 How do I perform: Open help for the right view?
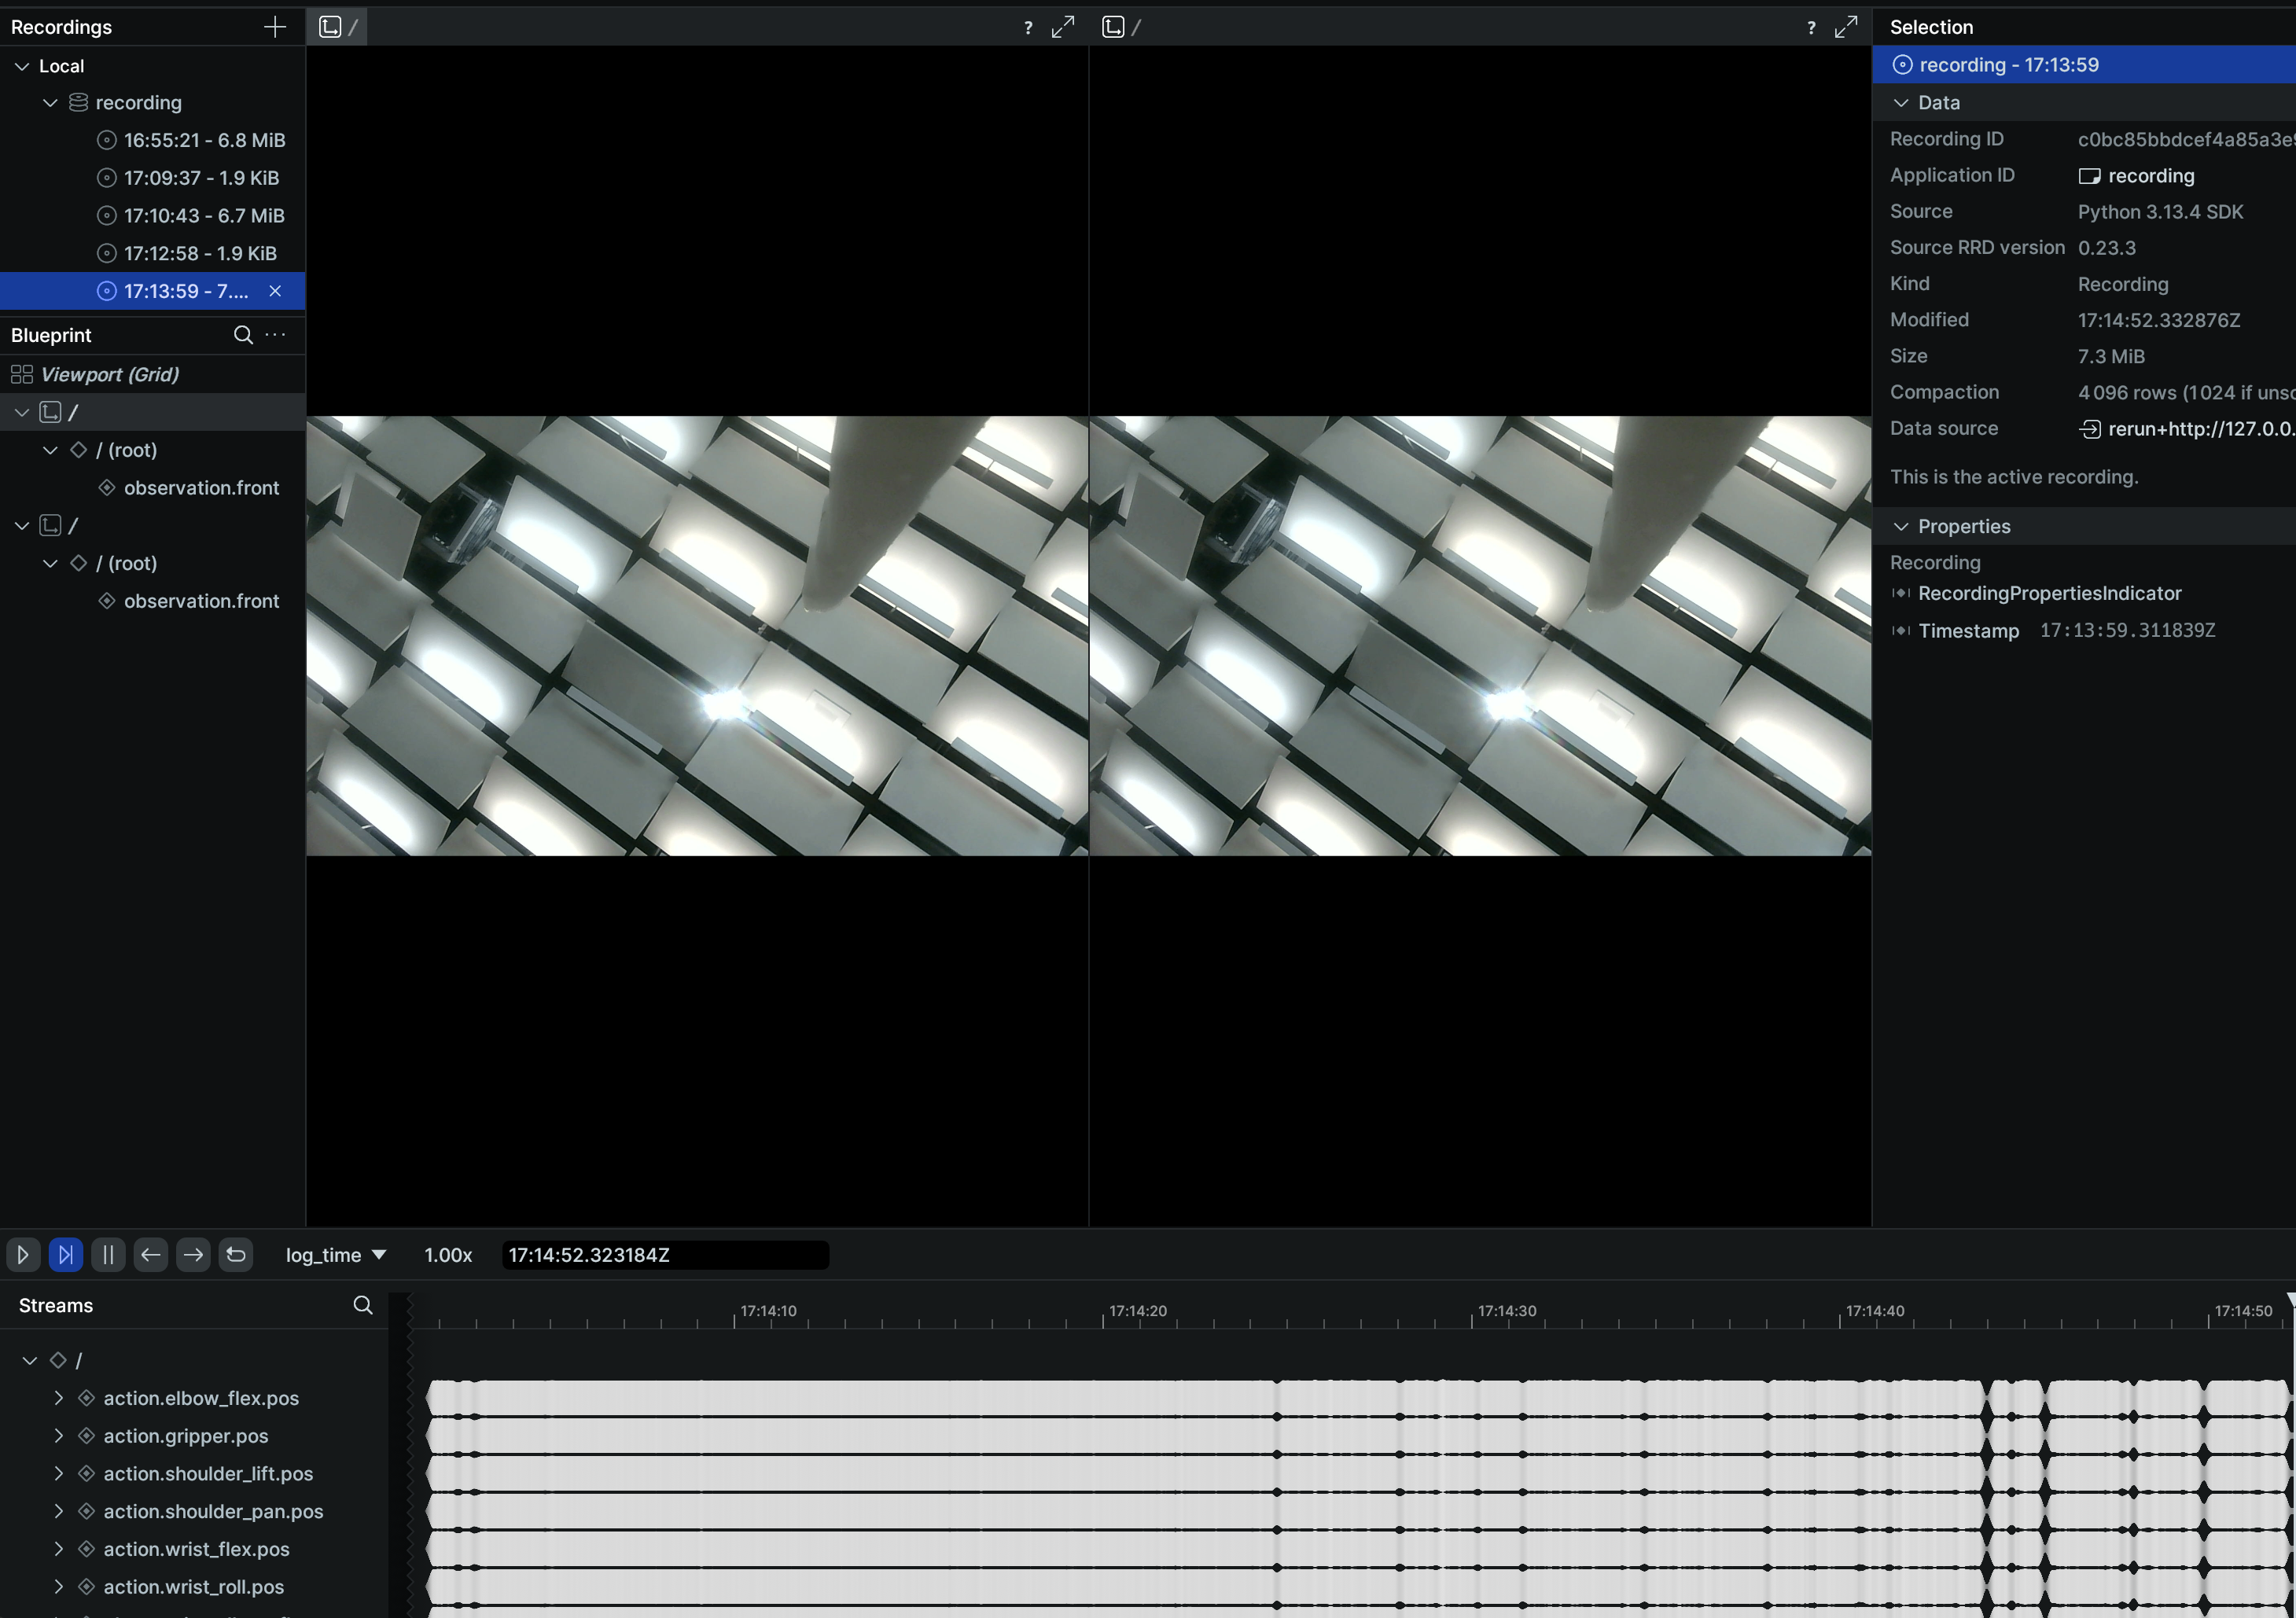pos(1811,28)
